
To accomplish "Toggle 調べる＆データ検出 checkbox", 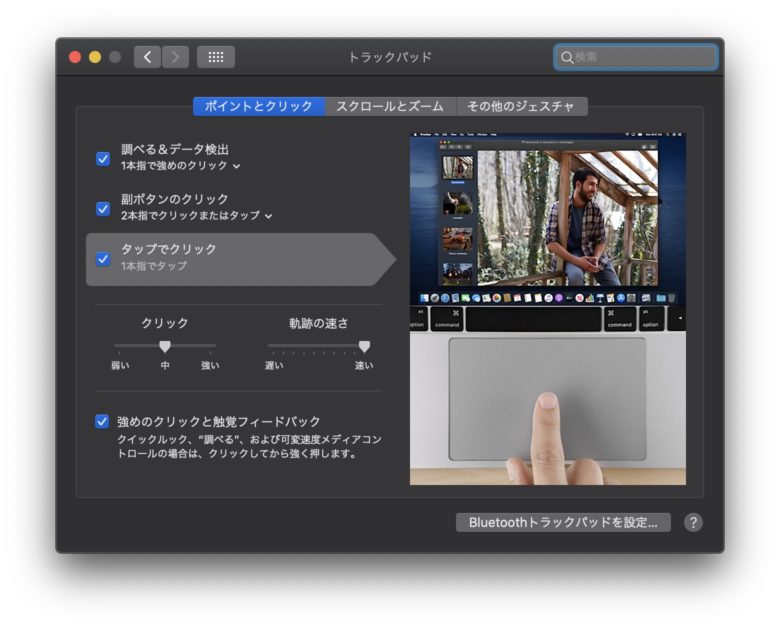I will pyautogui.click(x=103, y=158).
